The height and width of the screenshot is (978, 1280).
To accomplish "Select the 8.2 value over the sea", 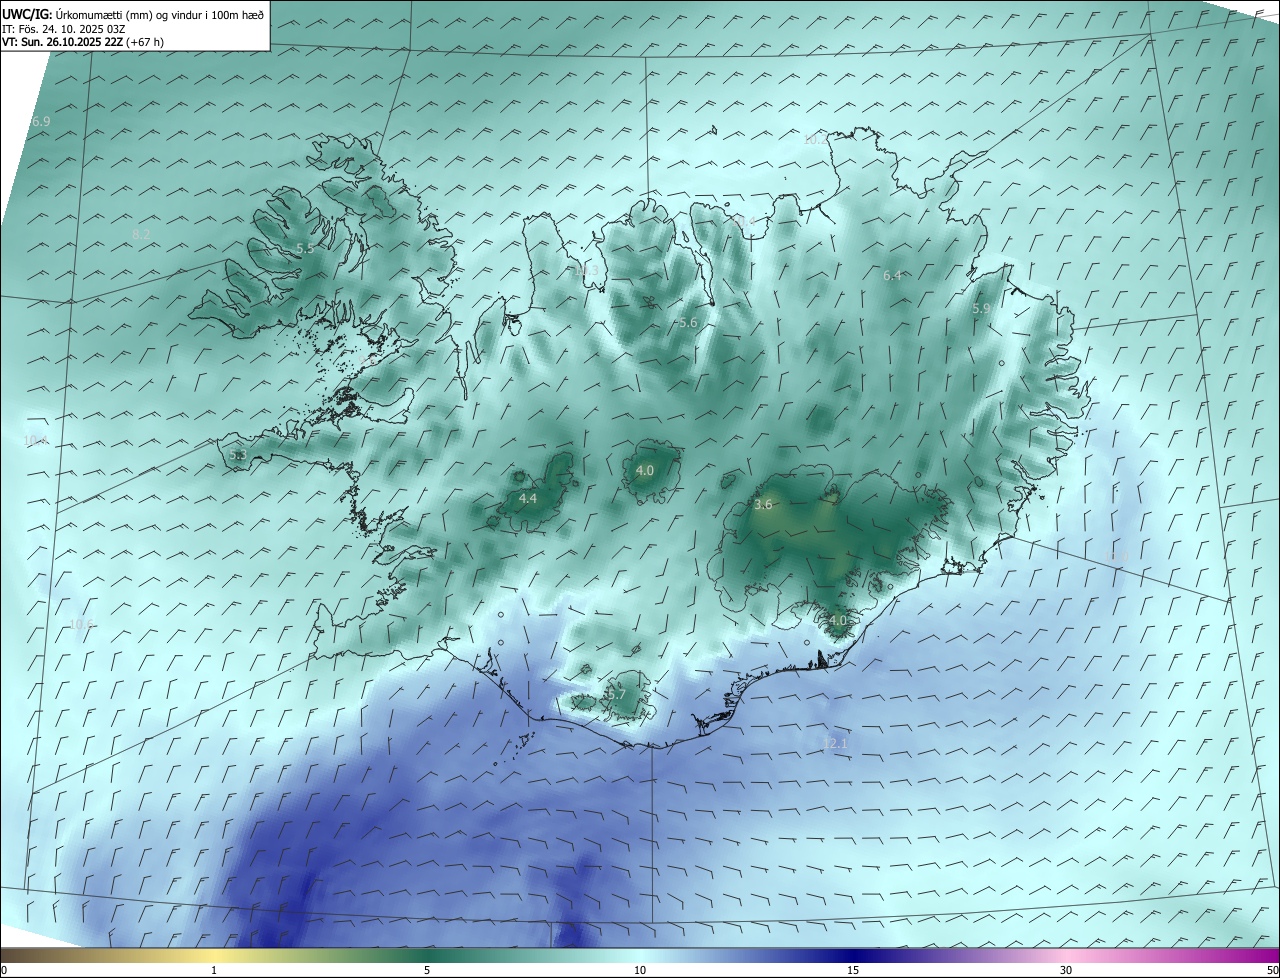I will pyautogui.click(x=141, y=234).
